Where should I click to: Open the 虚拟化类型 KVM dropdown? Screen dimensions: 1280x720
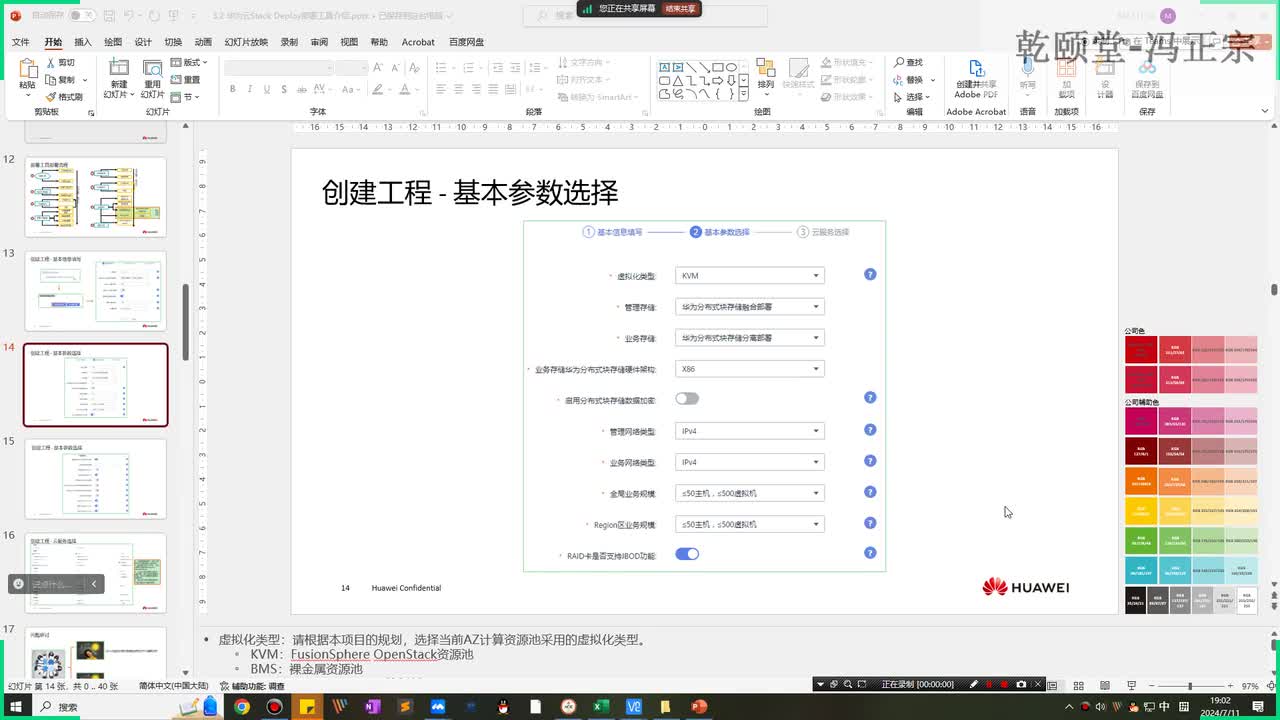[749, 276]
